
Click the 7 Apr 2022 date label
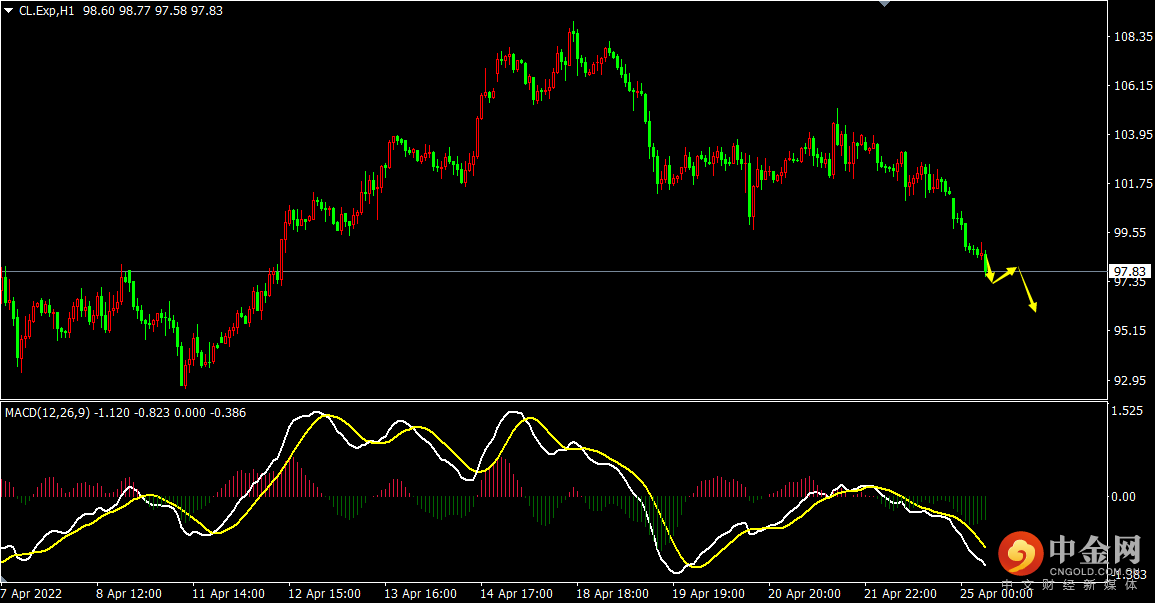coord(31,593)
